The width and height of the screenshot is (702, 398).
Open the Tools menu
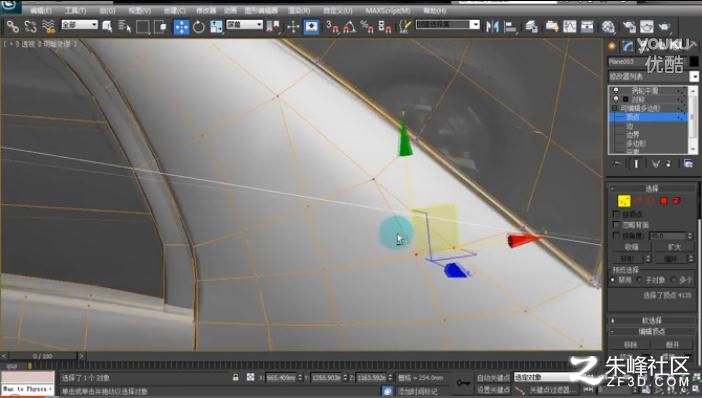(x=76, y=10)
